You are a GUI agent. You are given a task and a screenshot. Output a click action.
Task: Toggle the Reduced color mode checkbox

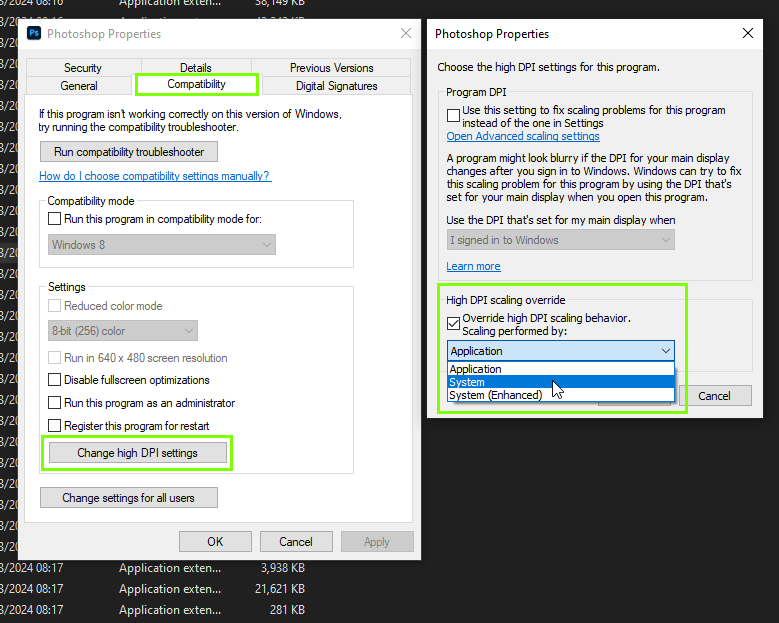click(x=55, y=306)
